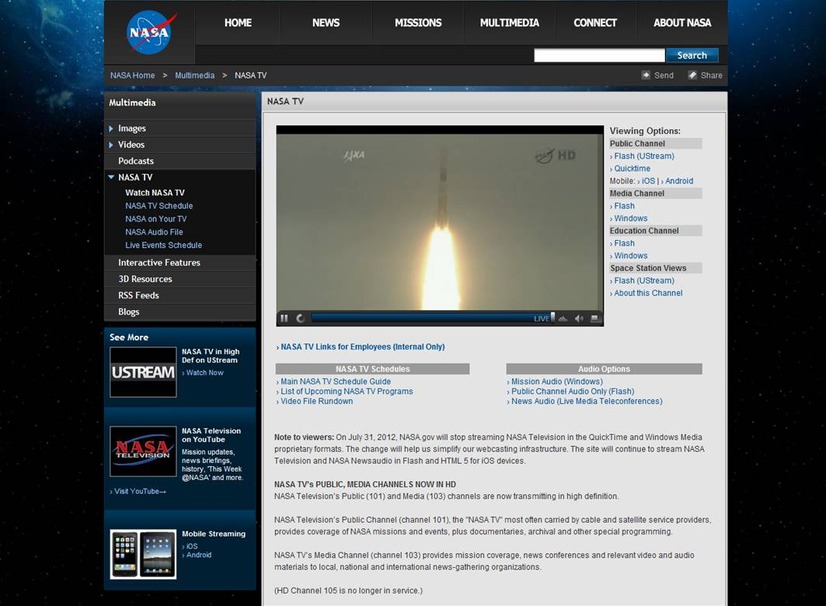
Task: Select Public Channel Flash (UStream)
Action: click(644, 156)
